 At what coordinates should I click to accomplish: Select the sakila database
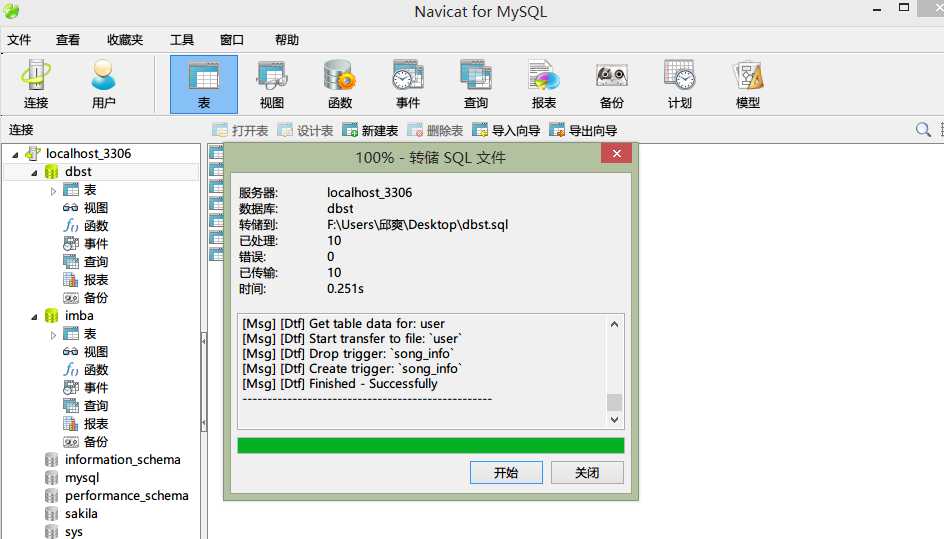(x=81, y=514)
